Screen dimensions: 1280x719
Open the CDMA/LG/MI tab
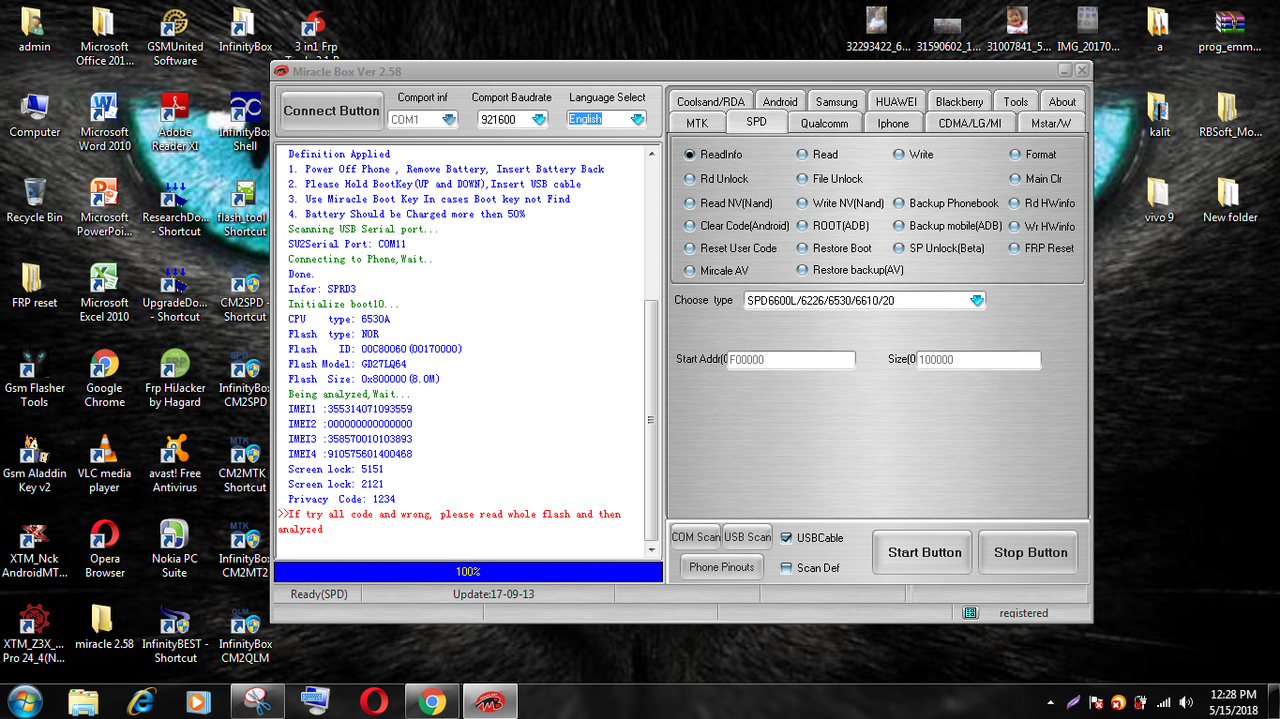click(971, 123)
